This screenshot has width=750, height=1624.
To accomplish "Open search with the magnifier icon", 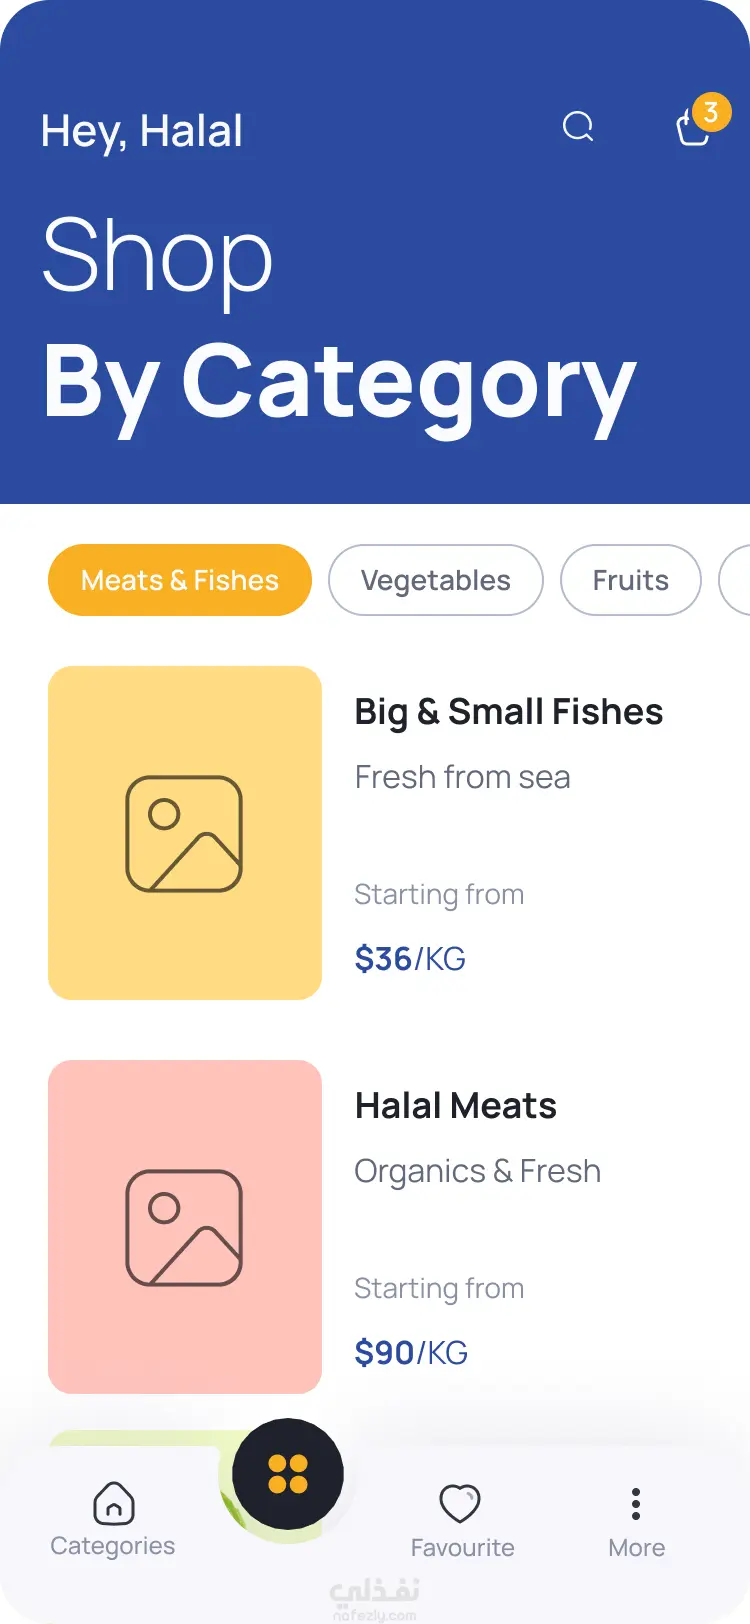I will point(578,127).
